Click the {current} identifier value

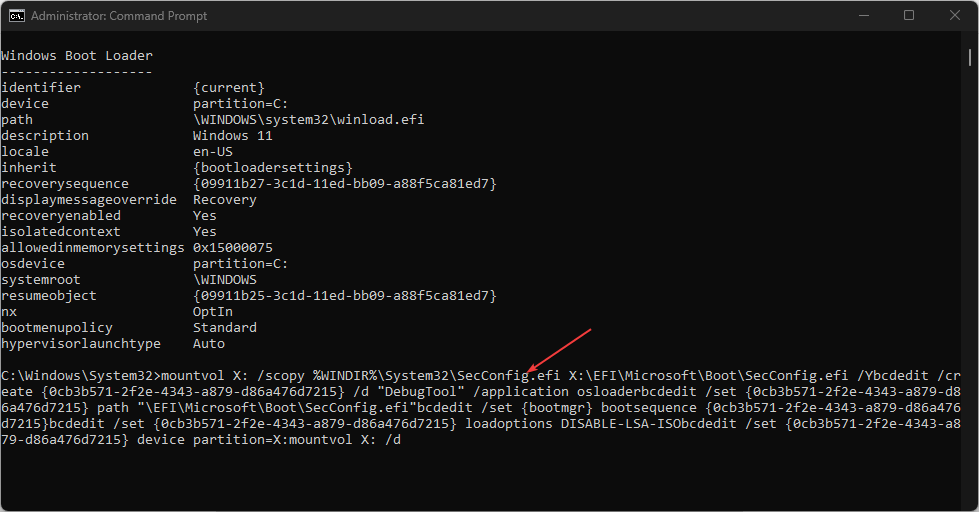coord(229,87)
